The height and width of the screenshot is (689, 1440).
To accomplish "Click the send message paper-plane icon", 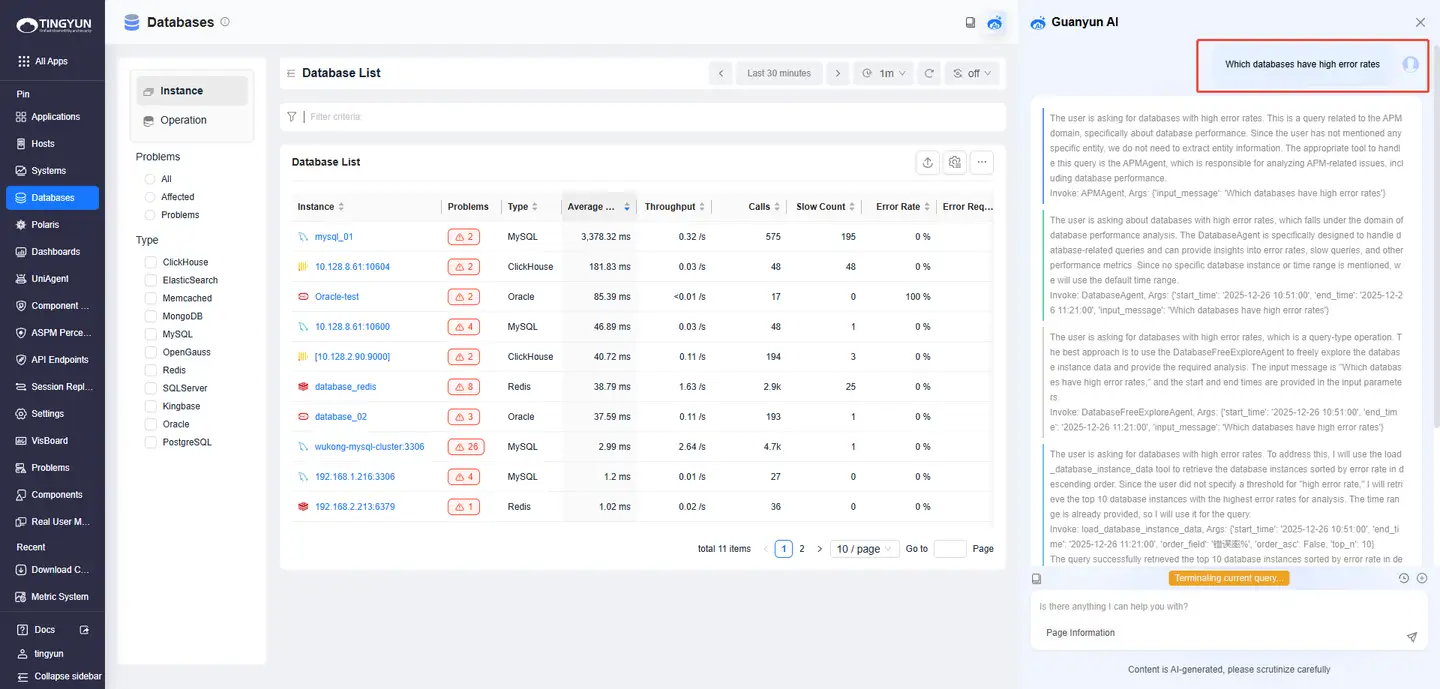I will [1411, 636].
